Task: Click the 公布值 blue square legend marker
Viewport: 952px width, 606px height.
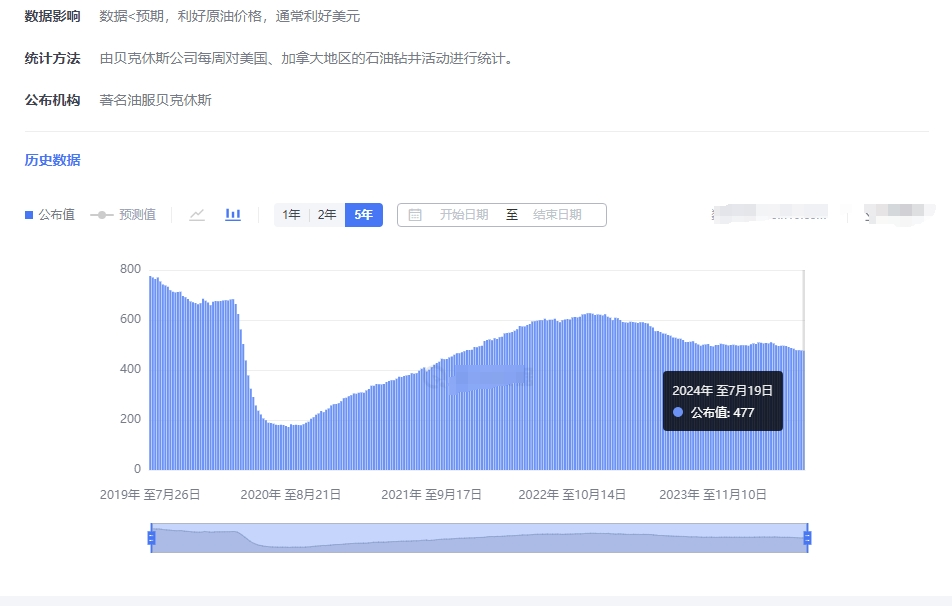Action: pyautogui.click(x=29, y=215)
